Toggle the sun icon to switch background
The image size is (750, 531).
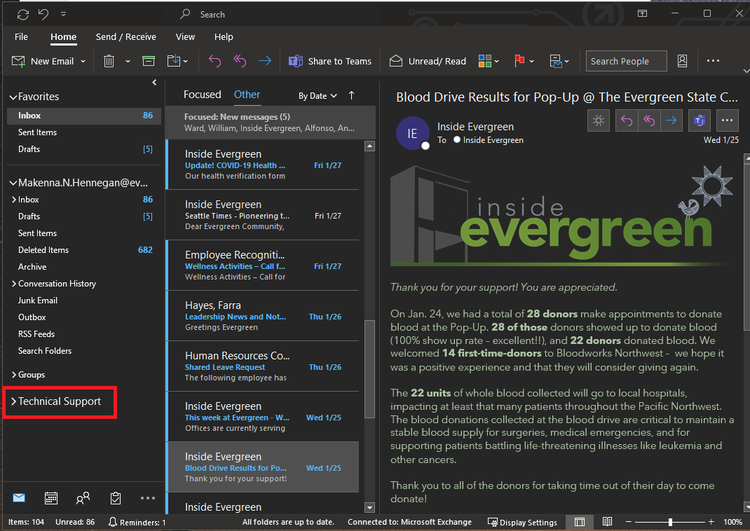coord(599,121)
